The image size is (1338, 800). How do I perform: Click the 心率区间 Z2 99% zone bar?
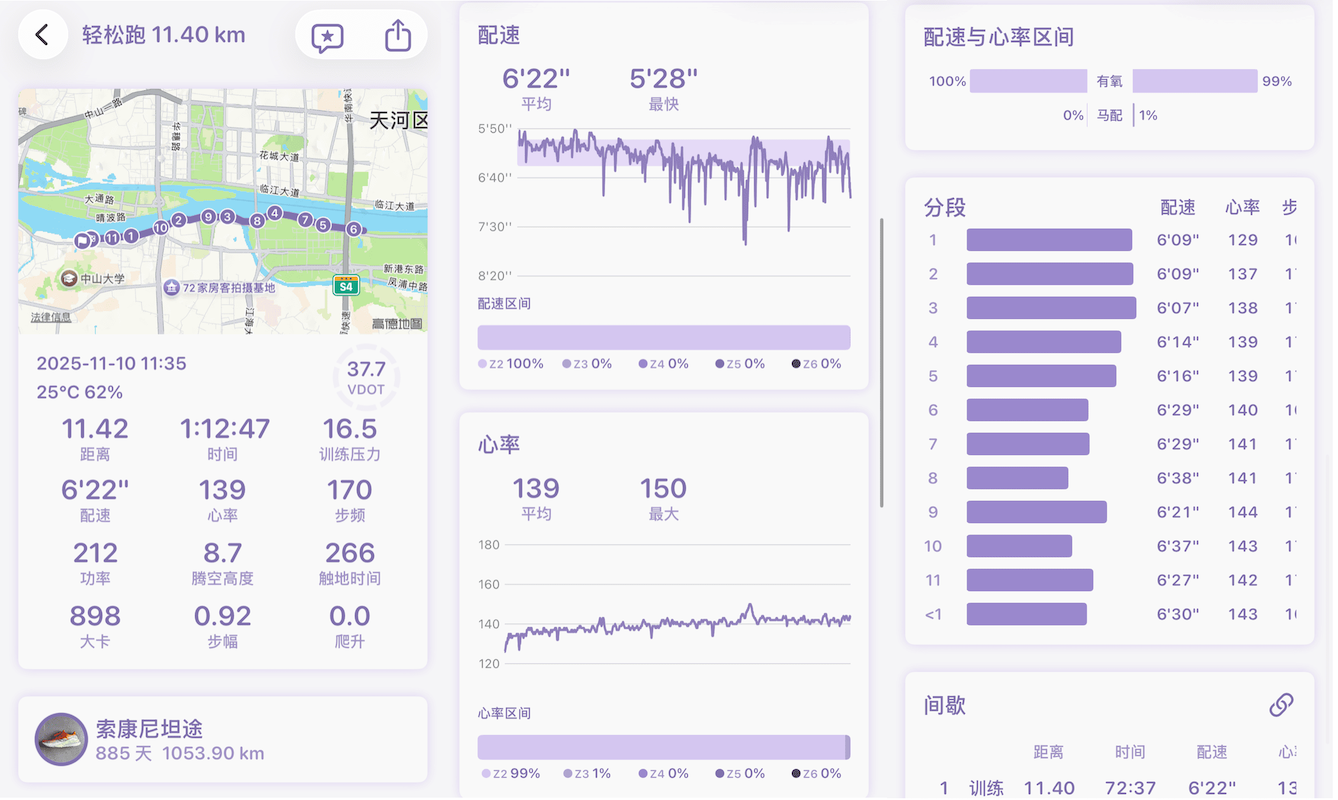(x=662, y=747)
